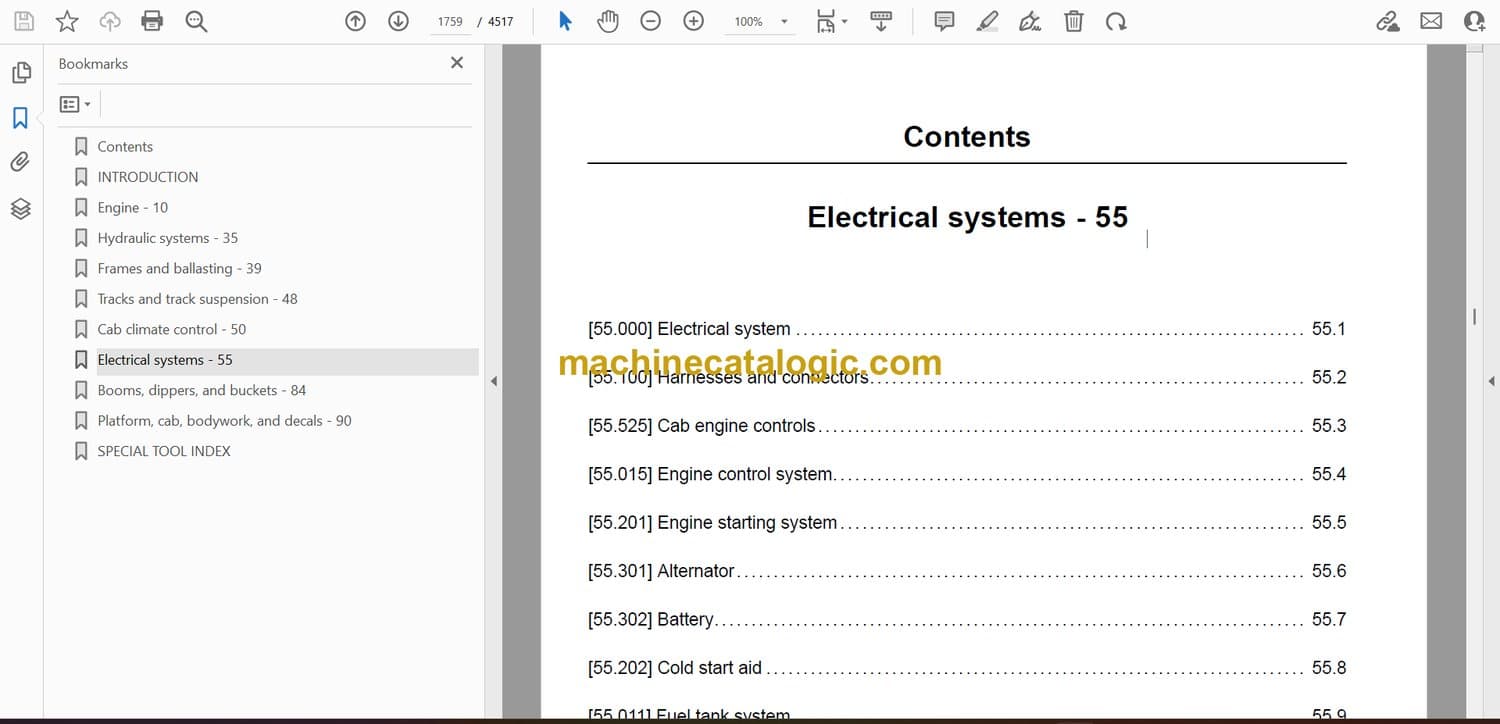This screenshot has height=724, width=1500.
Task: Click the Delete trash icon
Action: 1073,21
